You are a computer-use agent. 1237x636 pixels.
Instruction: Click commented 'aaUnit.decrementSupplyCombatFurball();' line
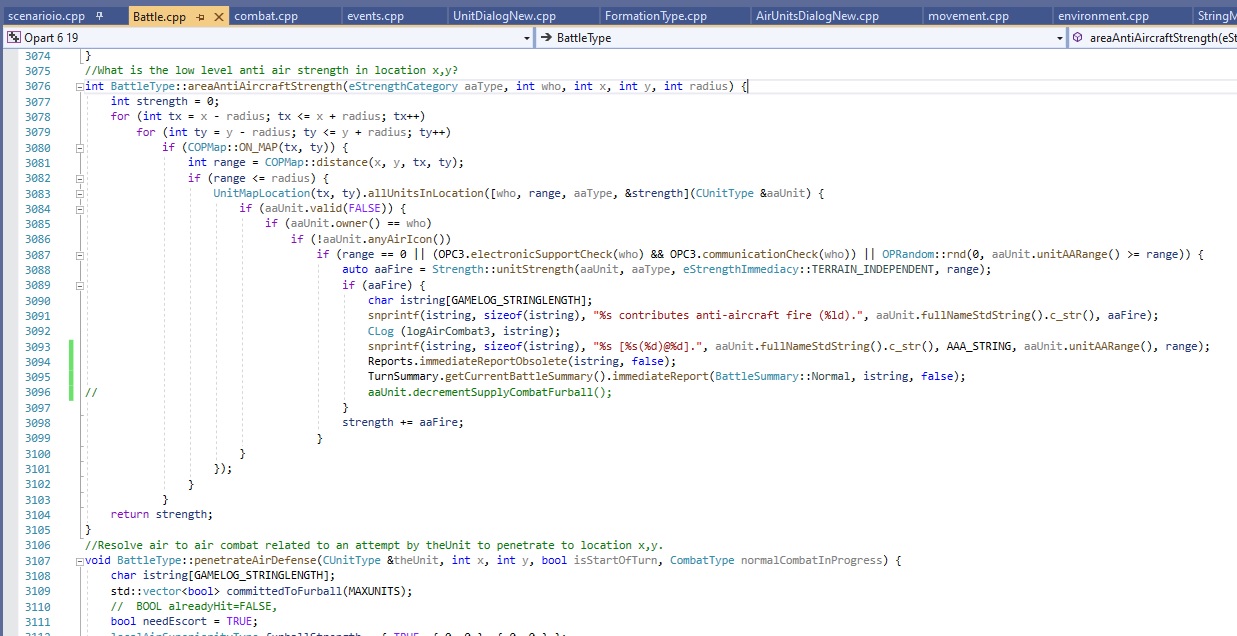click(489, 392)
